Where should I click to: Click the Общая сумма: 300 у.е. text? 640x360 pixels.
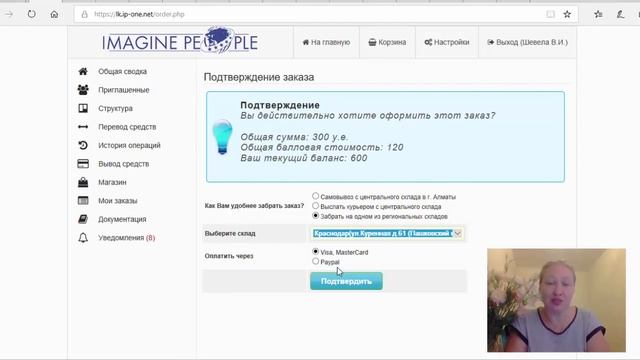pyautogui.click(x=295, y=137)
